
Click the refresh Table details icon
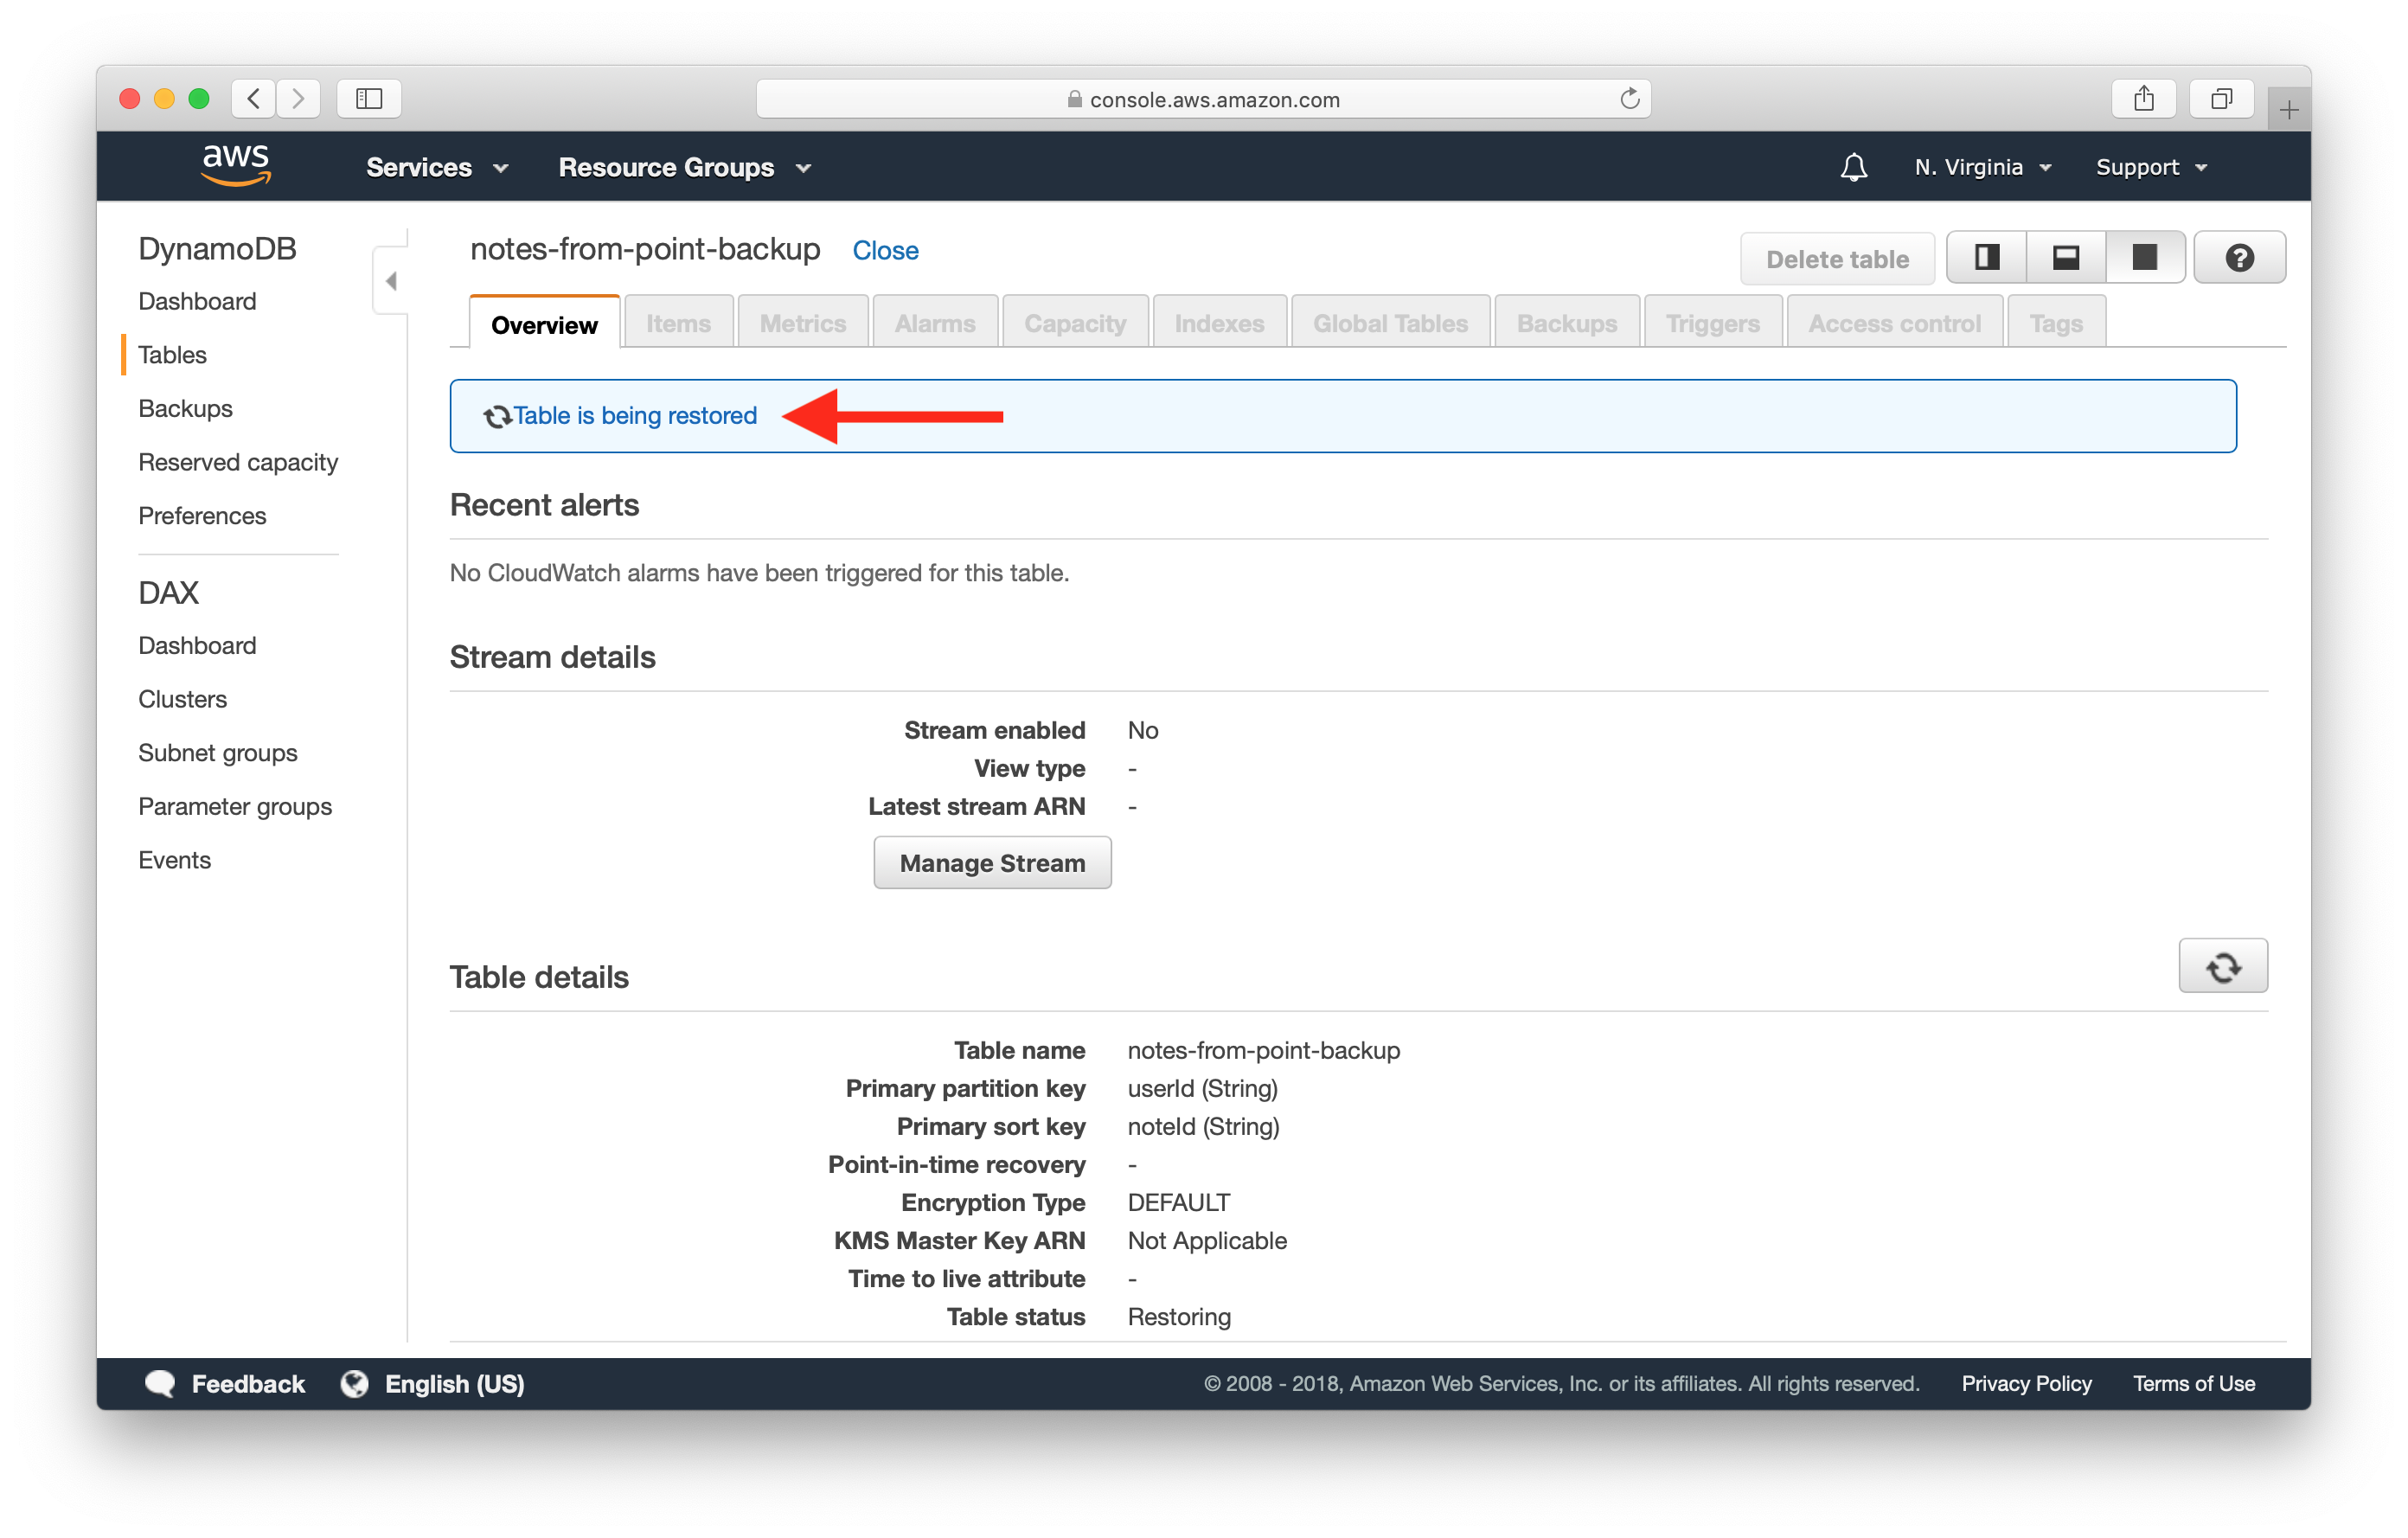(2222, 967)
